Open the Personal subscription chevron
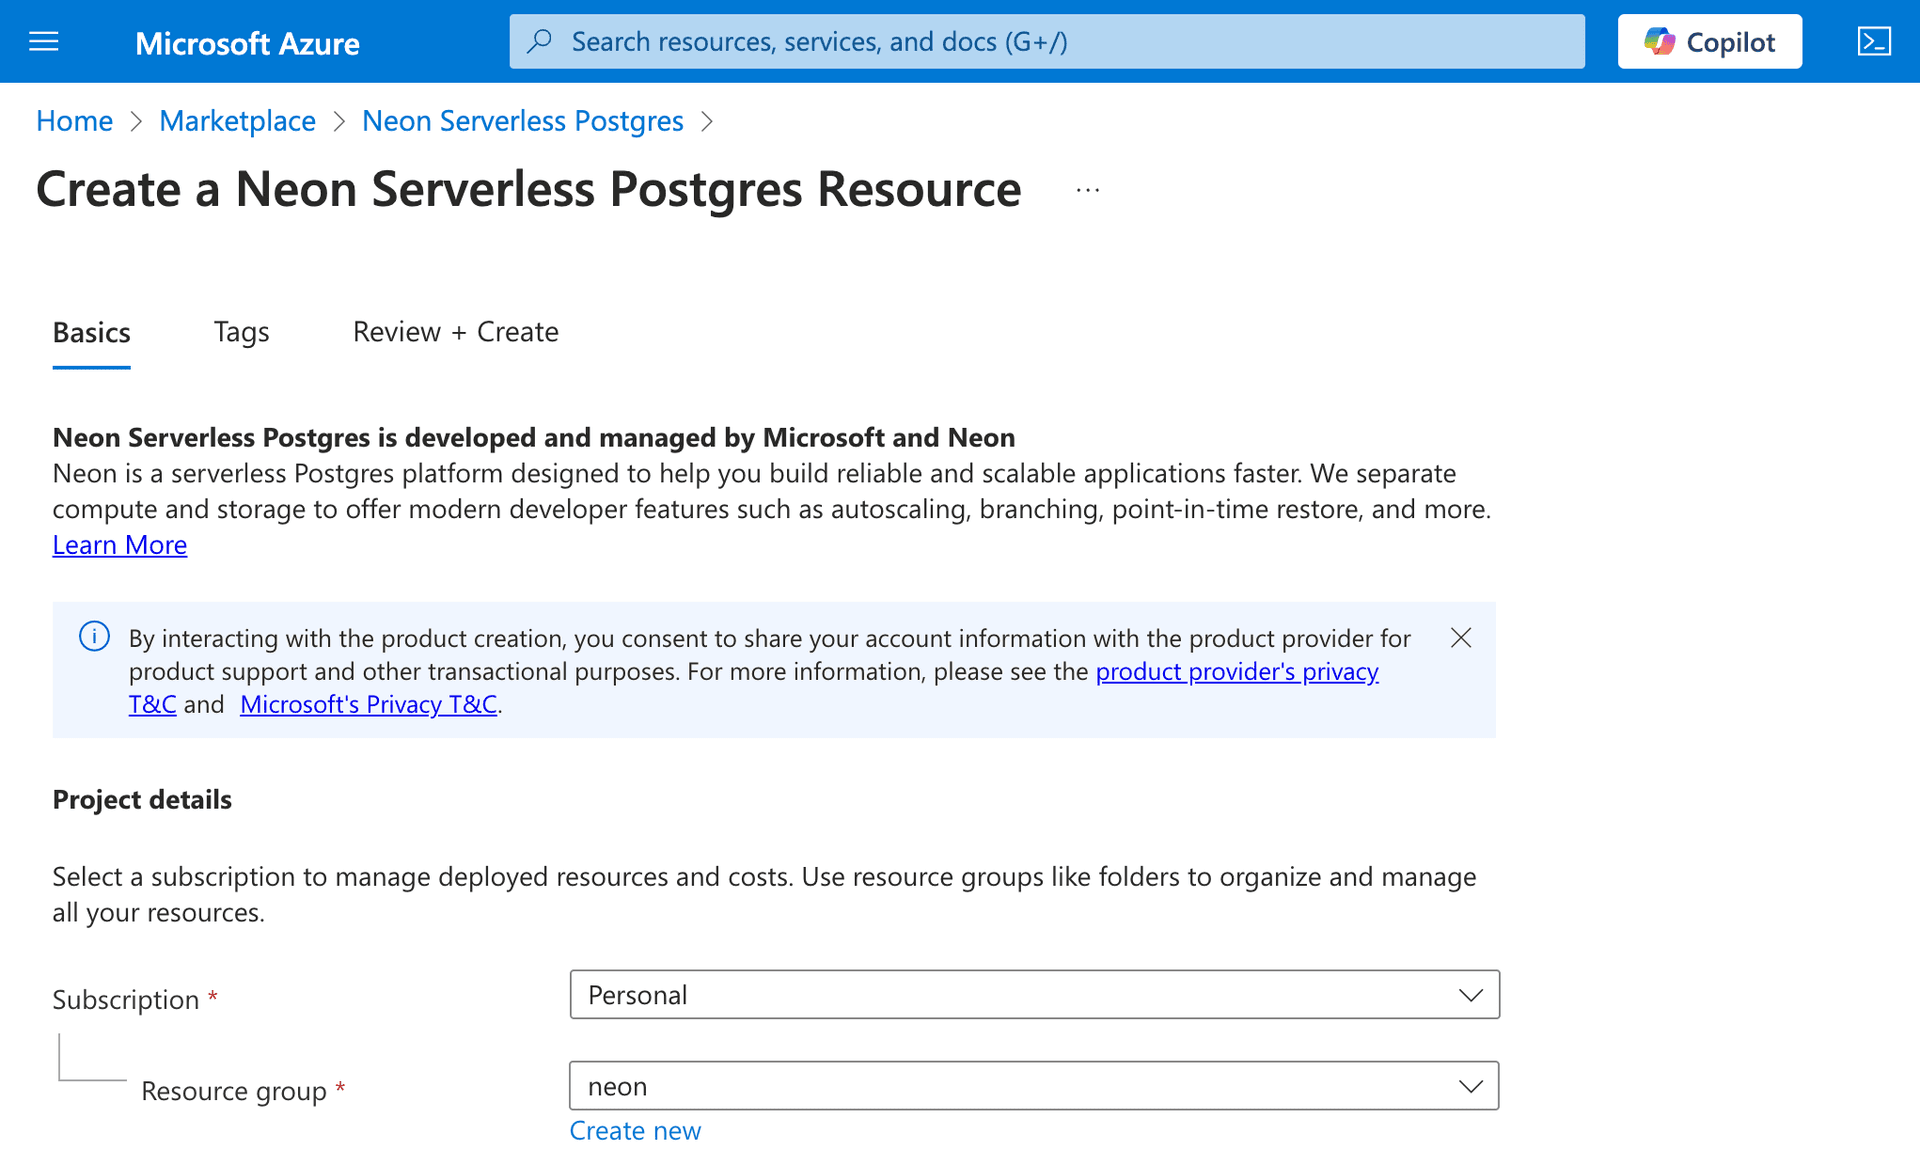 (x=1470, y=995)
